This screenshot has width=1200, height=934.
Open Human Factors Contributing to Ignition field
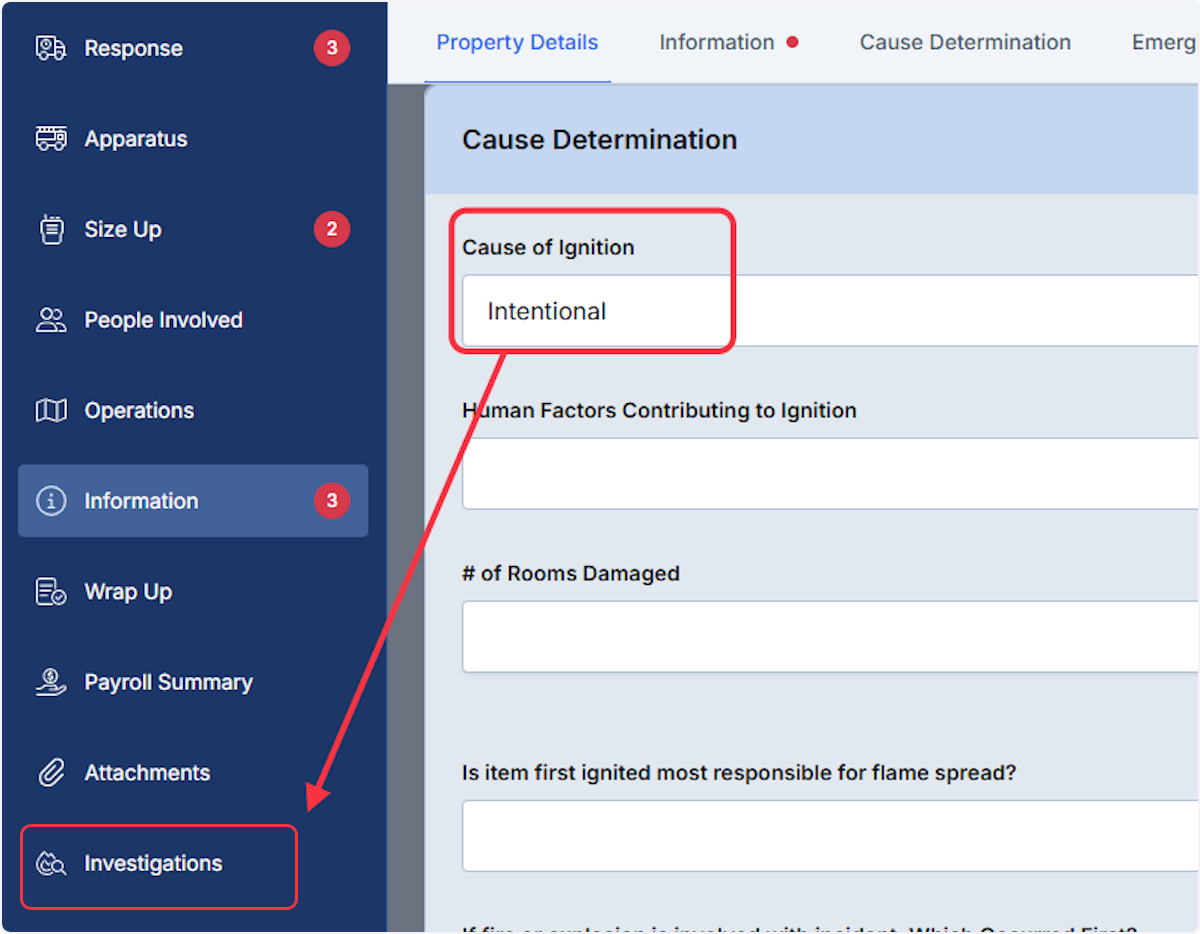(x=830, y=473)
